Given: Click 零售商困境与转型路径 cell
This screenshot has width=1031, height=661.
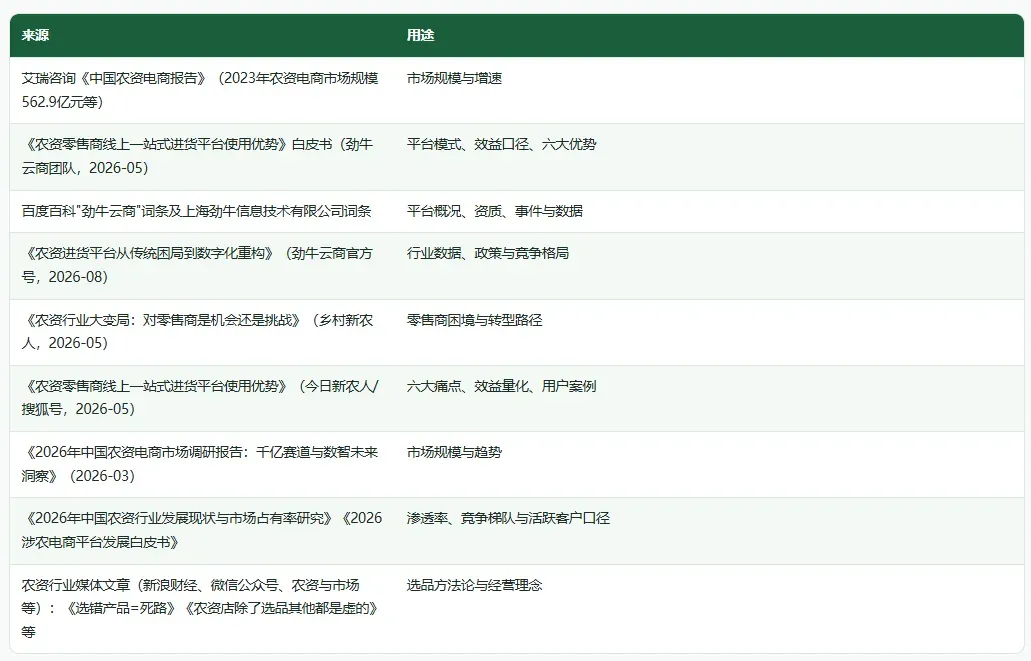Looking at the screenshot, I should click(x=709, y=332).
